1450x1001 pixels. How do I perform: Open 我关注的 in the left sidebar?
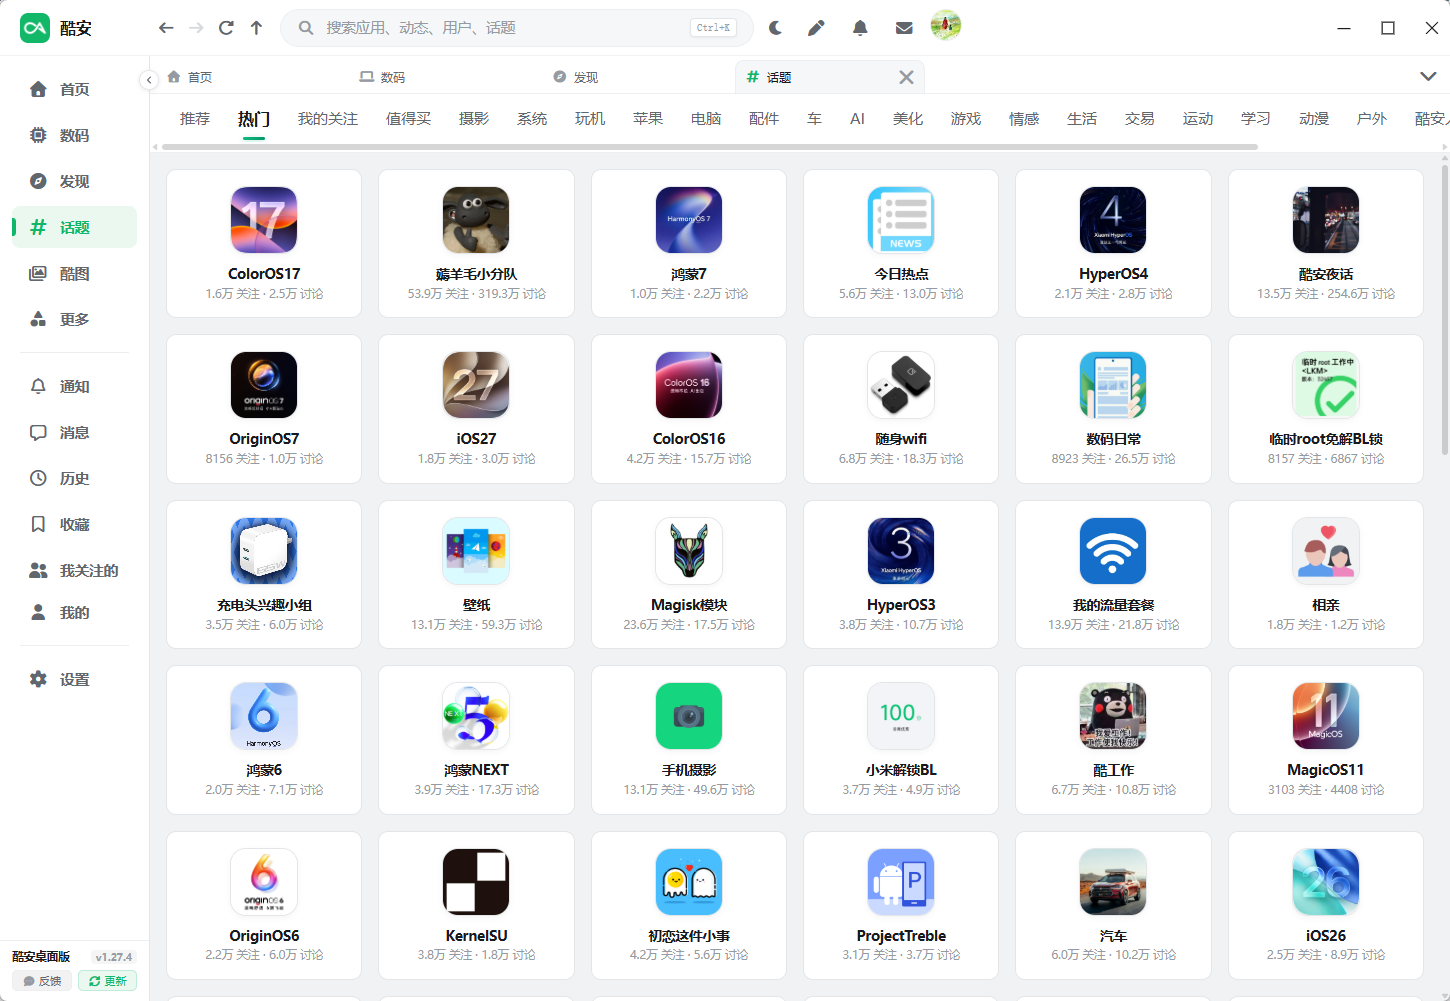(x=74, y=570)
